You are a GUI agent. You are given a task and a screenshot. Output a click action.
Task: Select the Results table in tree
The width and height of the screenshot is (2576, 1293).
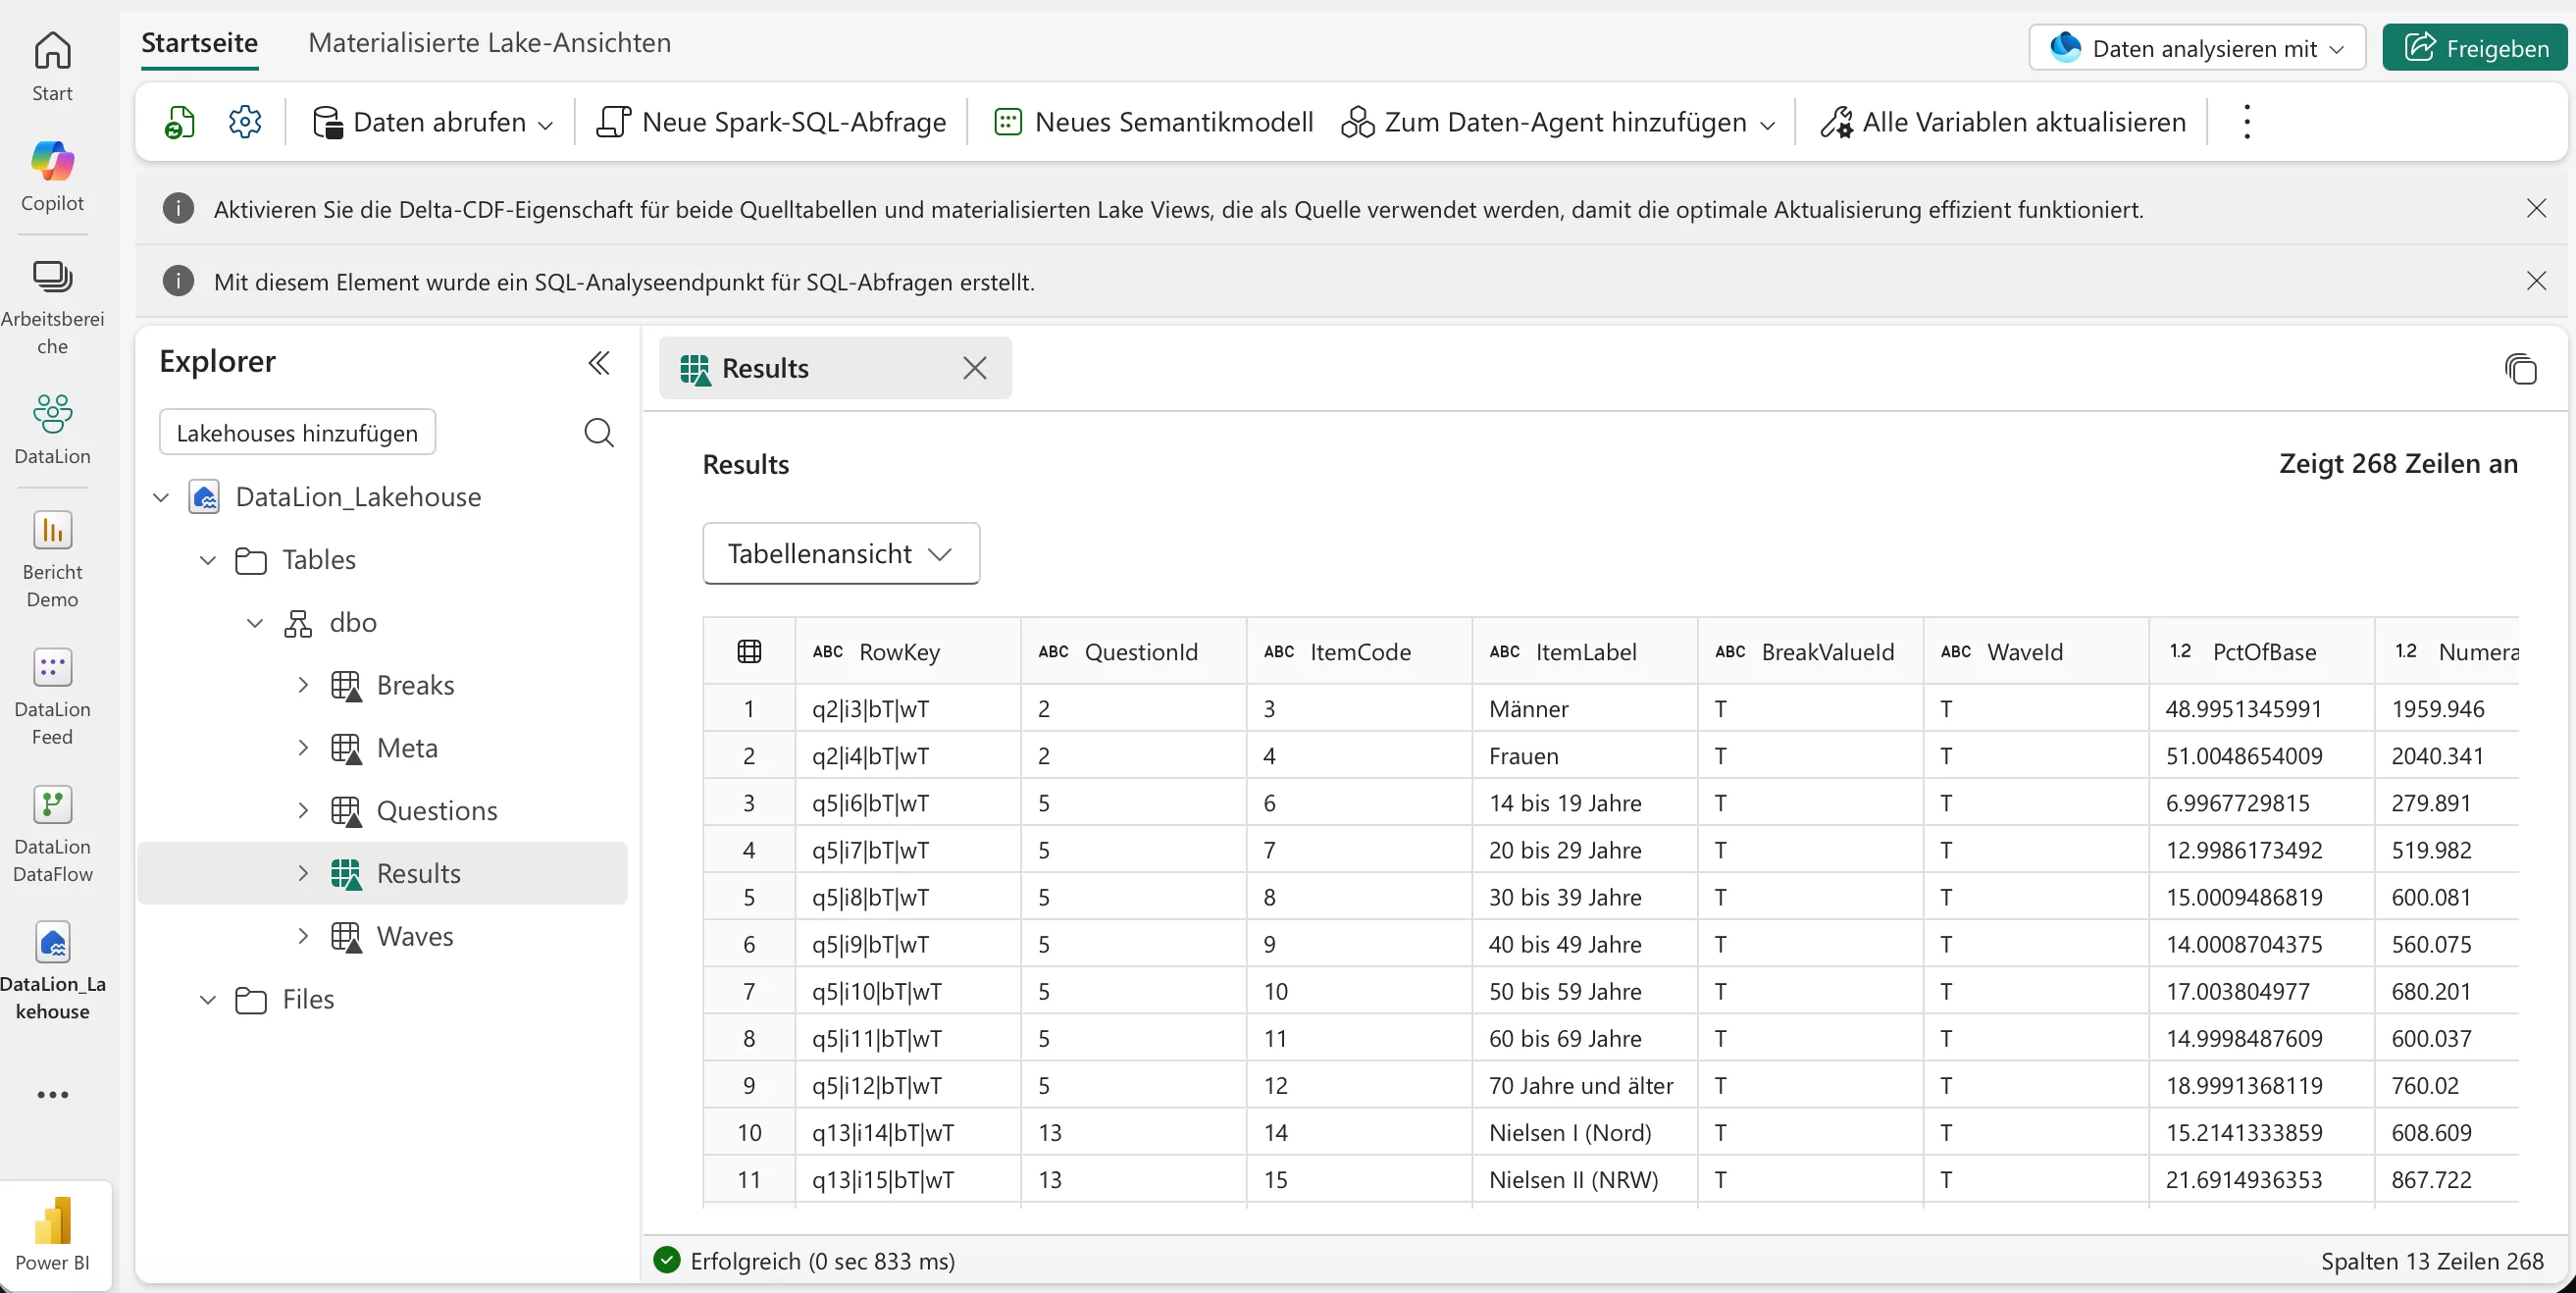[x=382, y=873]
